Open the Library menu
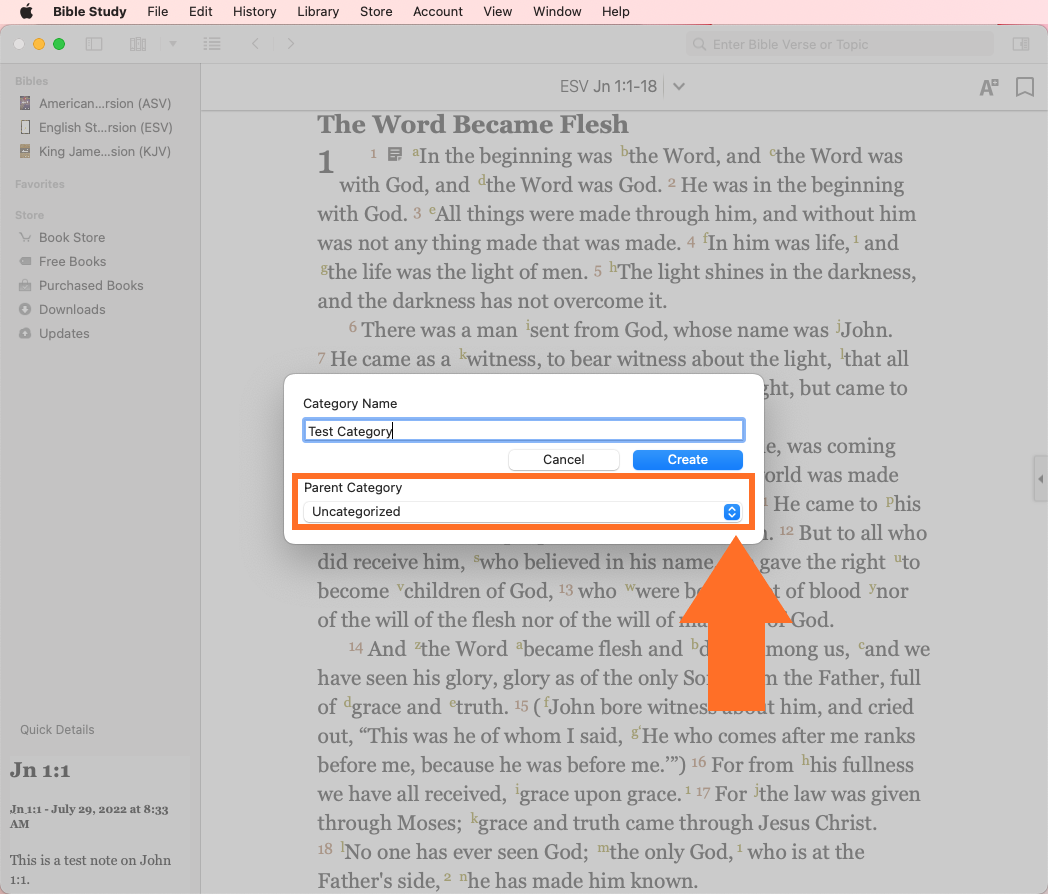 (x=318, y=12)
